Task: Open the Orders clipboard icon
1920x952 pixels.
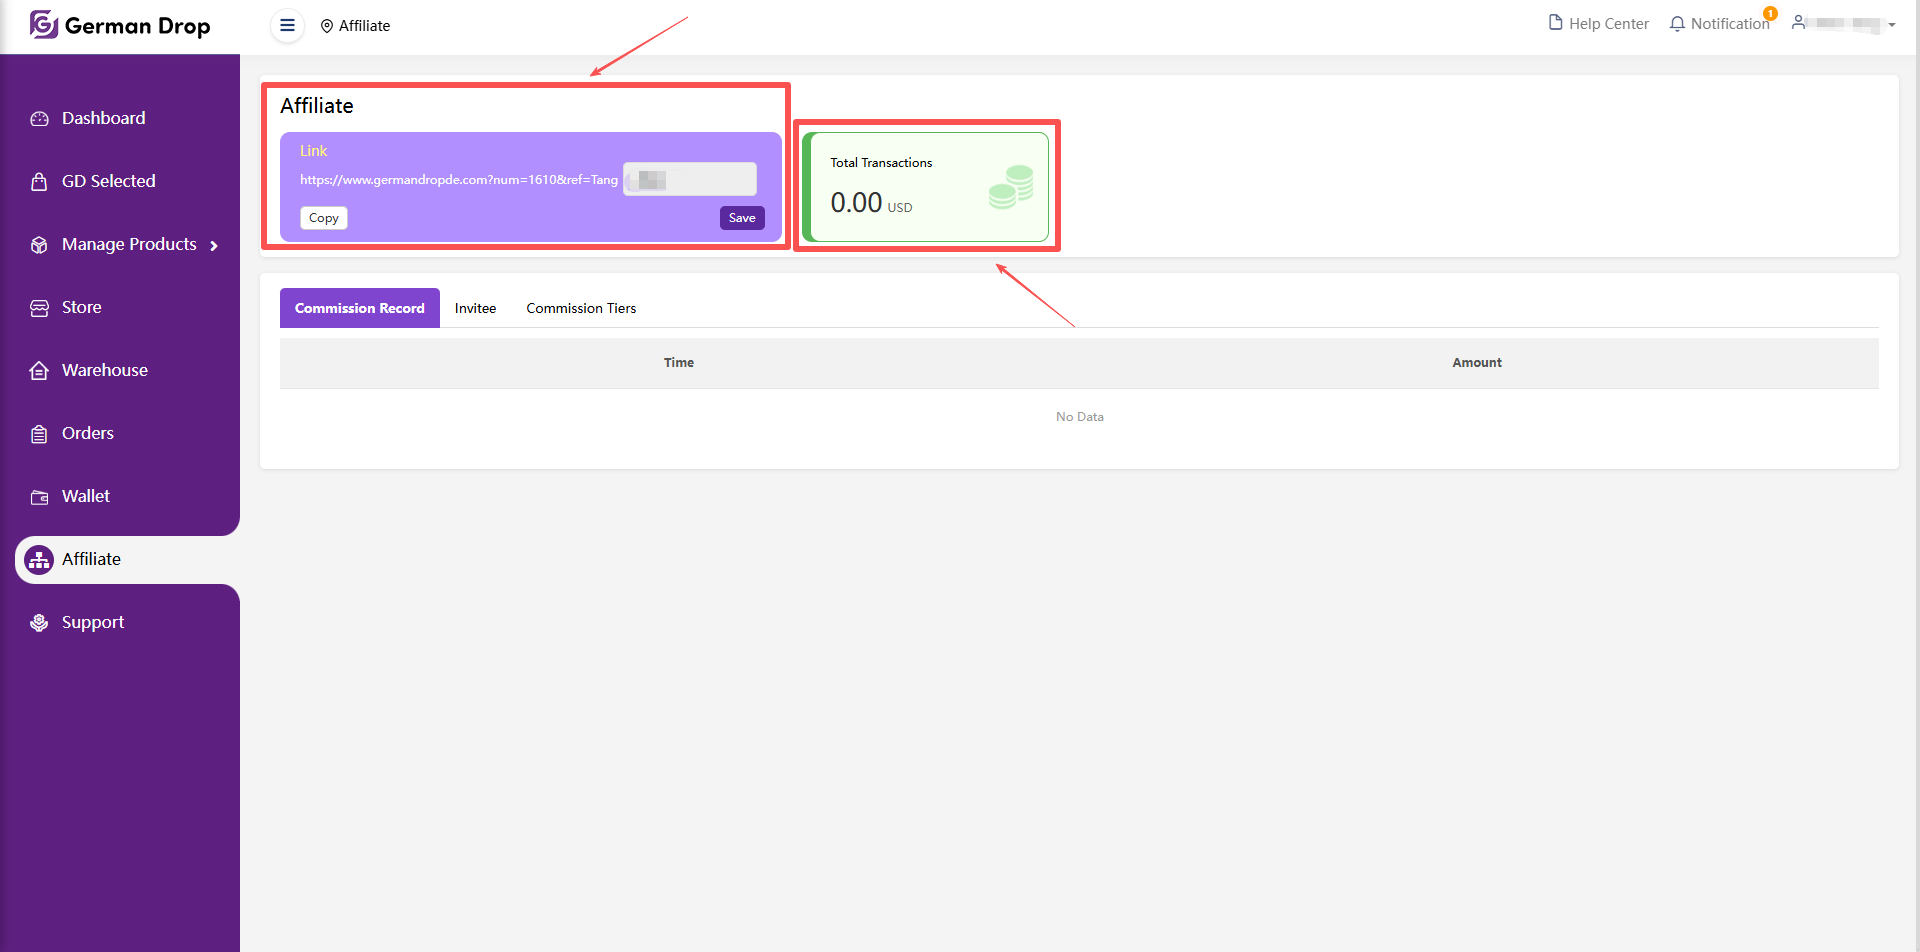Action: pos(39,434)
